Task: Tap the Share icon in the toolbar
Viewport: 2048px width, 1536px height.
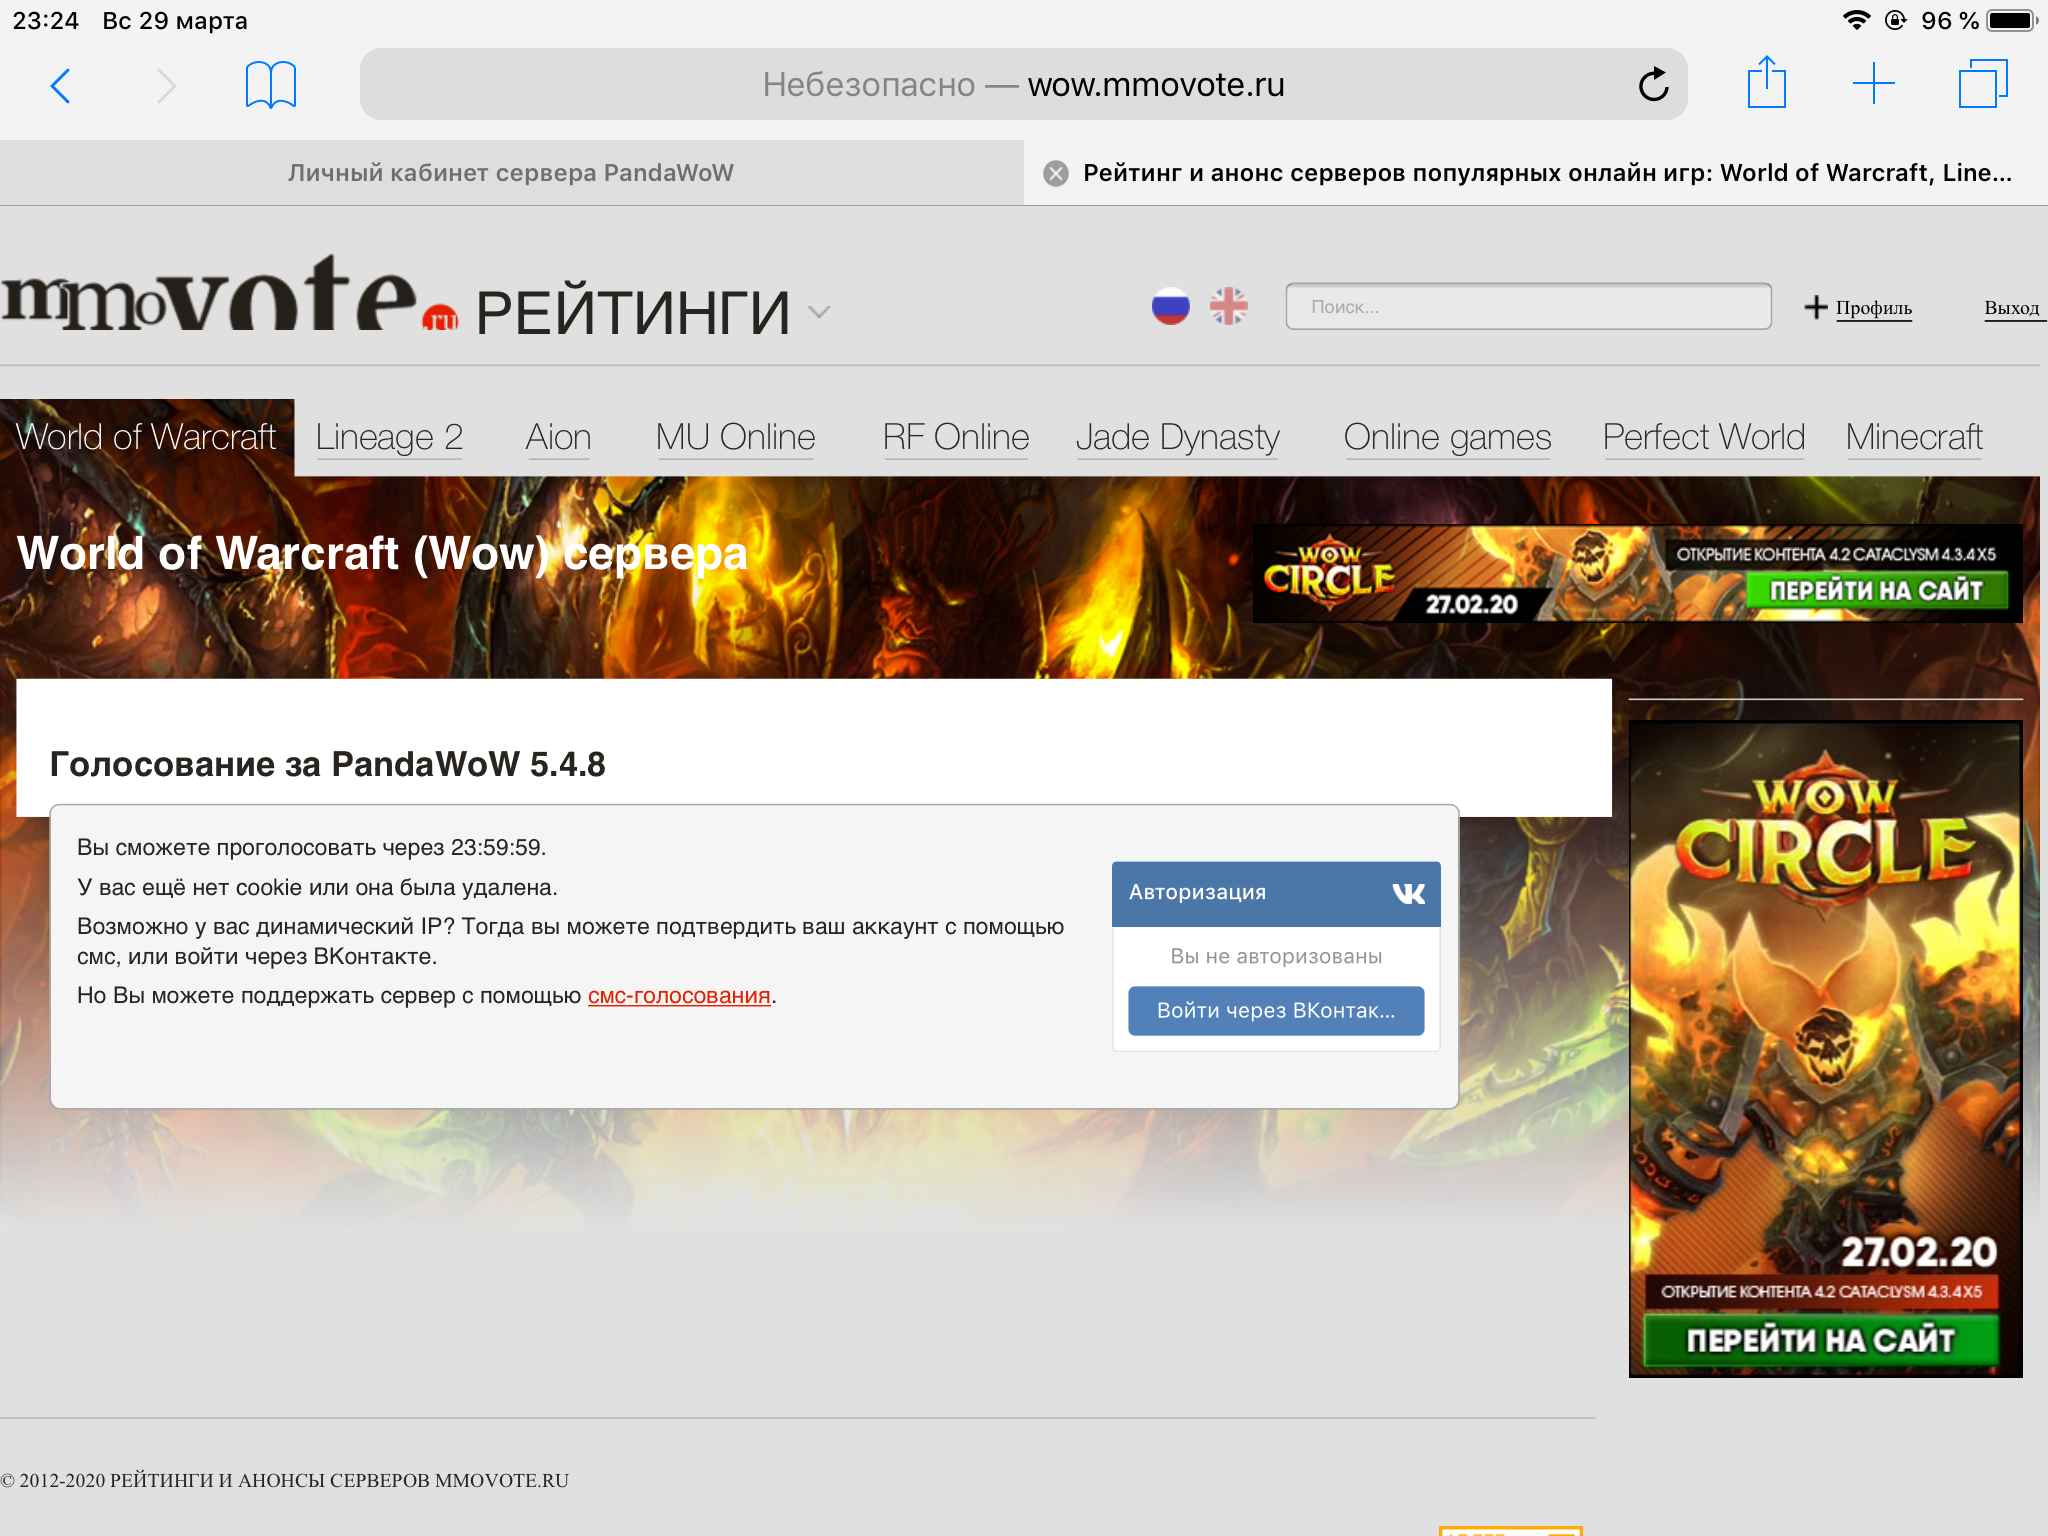Action: (x=1766, y=83)
